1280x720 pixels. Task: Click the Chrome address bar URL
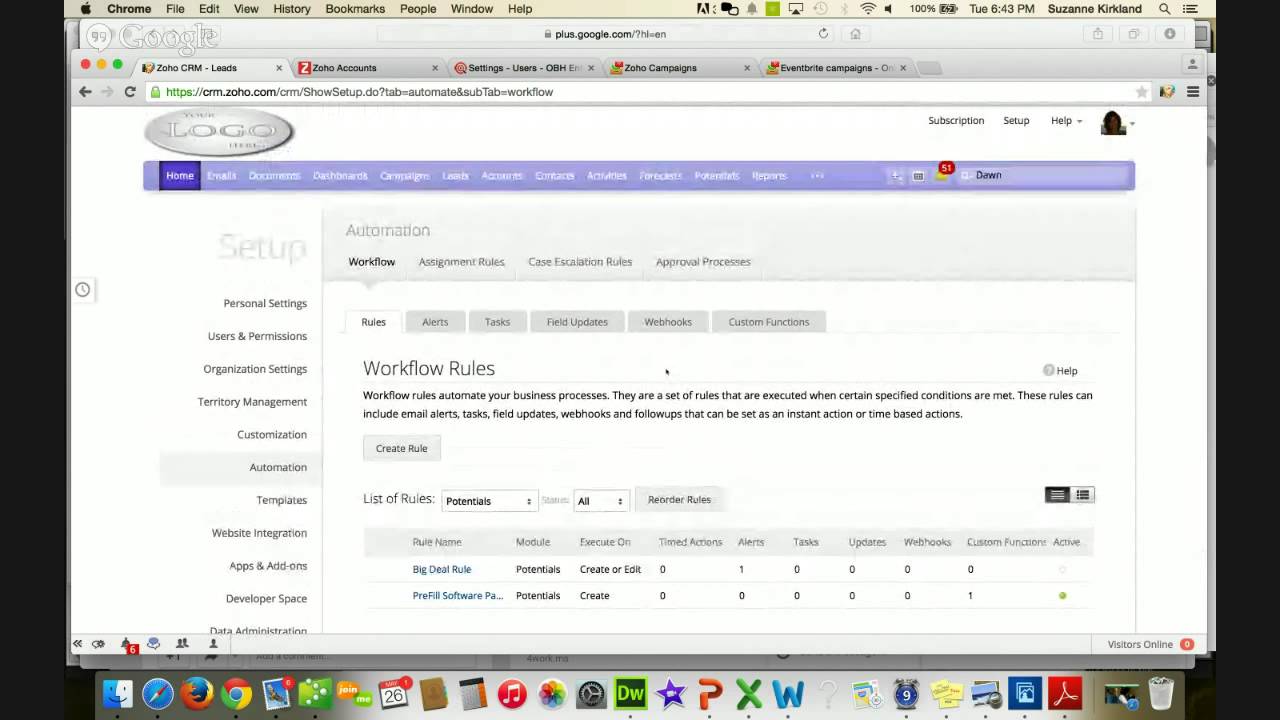pos(360,92)
